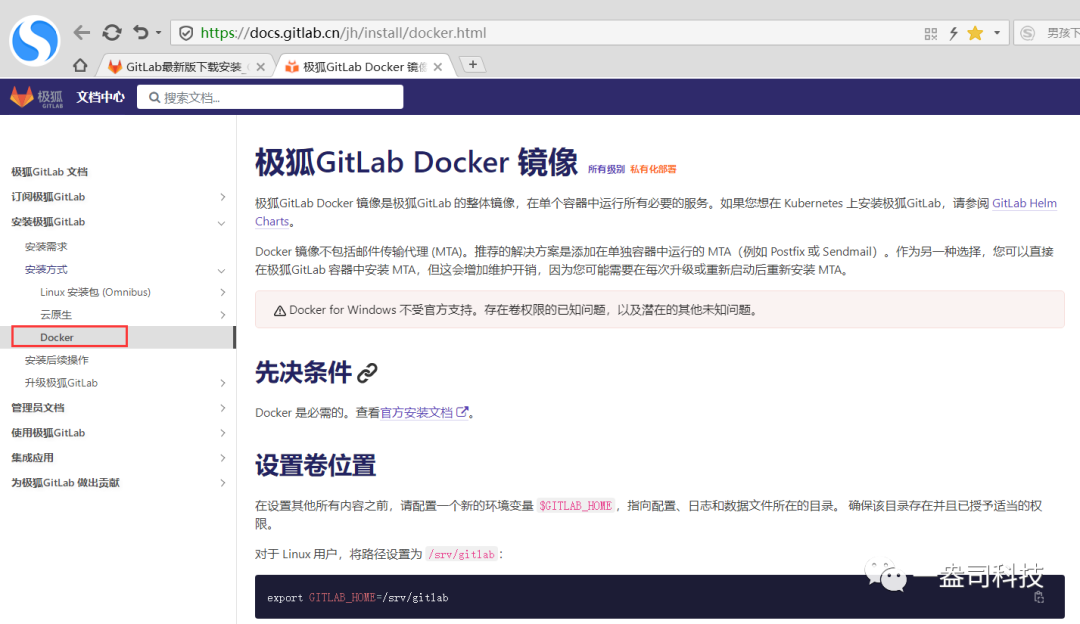Screen dimensions: 1080x624
Task: Open 安装需求 in sidebar
Action: click(46, 246)
